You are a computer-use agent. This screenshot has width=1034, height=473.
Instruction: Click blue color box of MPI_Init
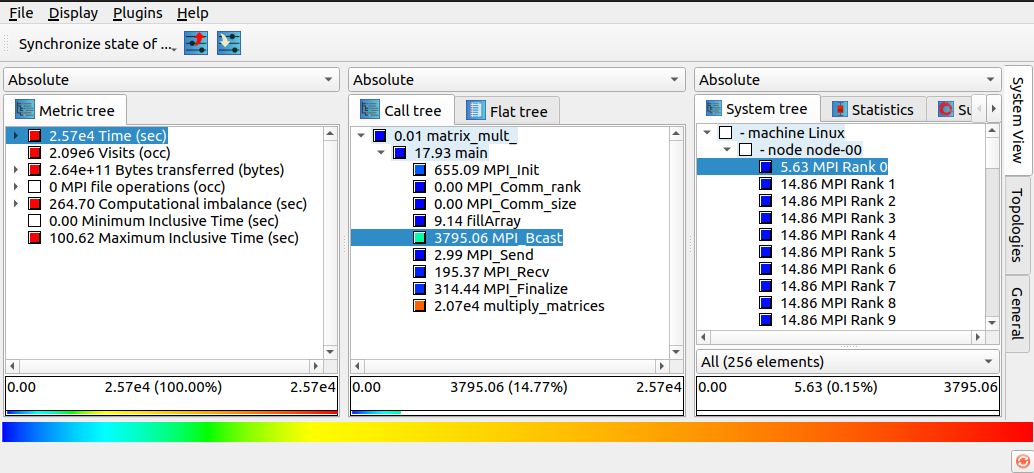(419, 170)
